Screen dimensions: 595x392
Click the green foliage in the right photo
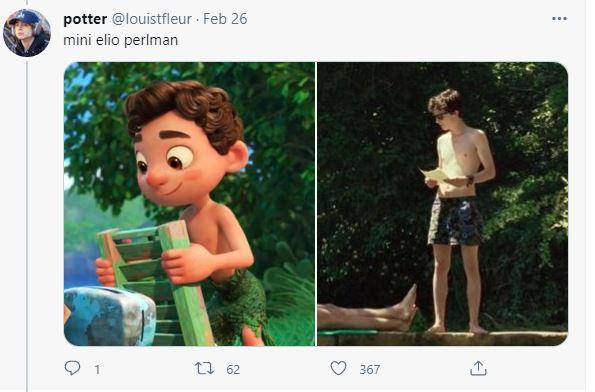coord(527,190)
